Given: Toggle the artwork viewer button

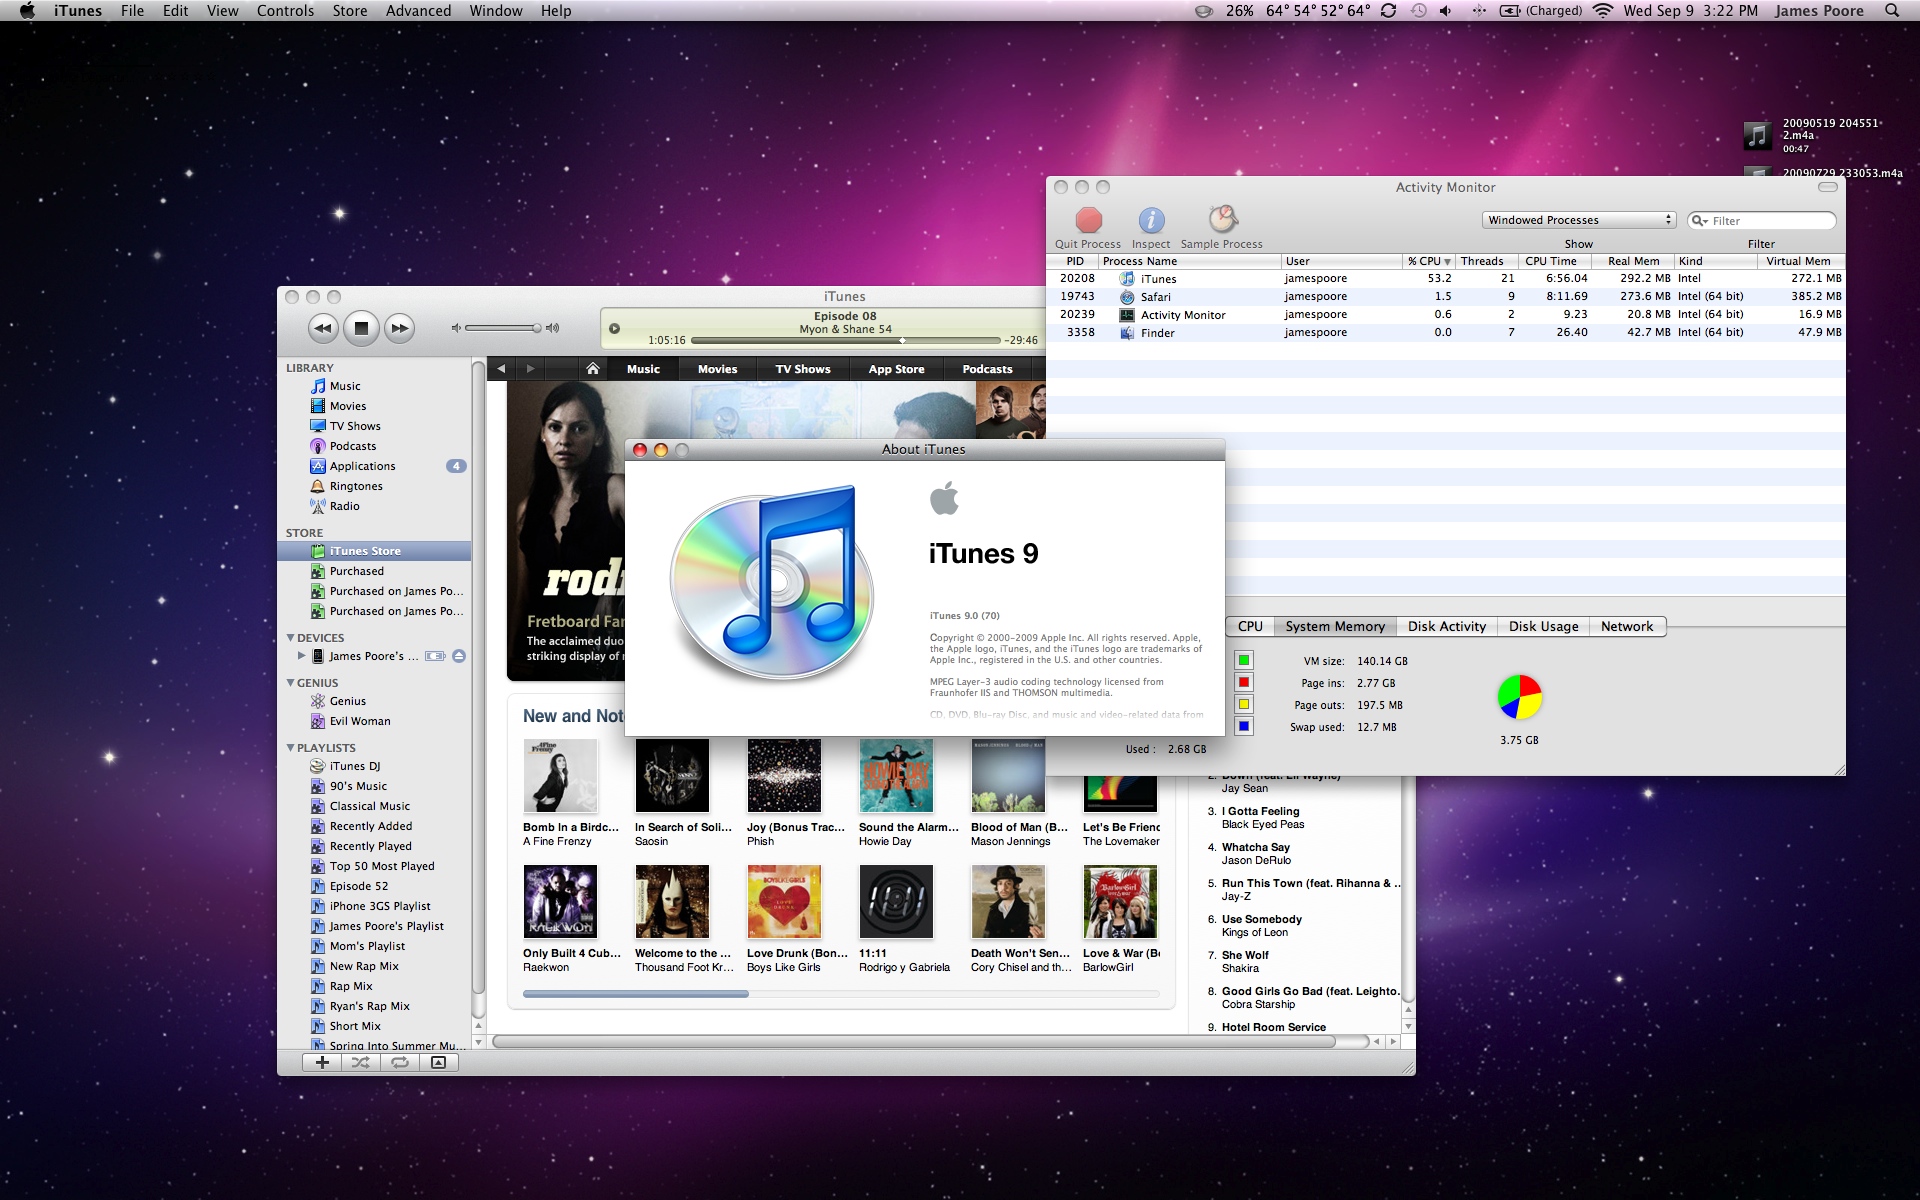Looking at the screenshot, I should click(x=438, y=1063).
